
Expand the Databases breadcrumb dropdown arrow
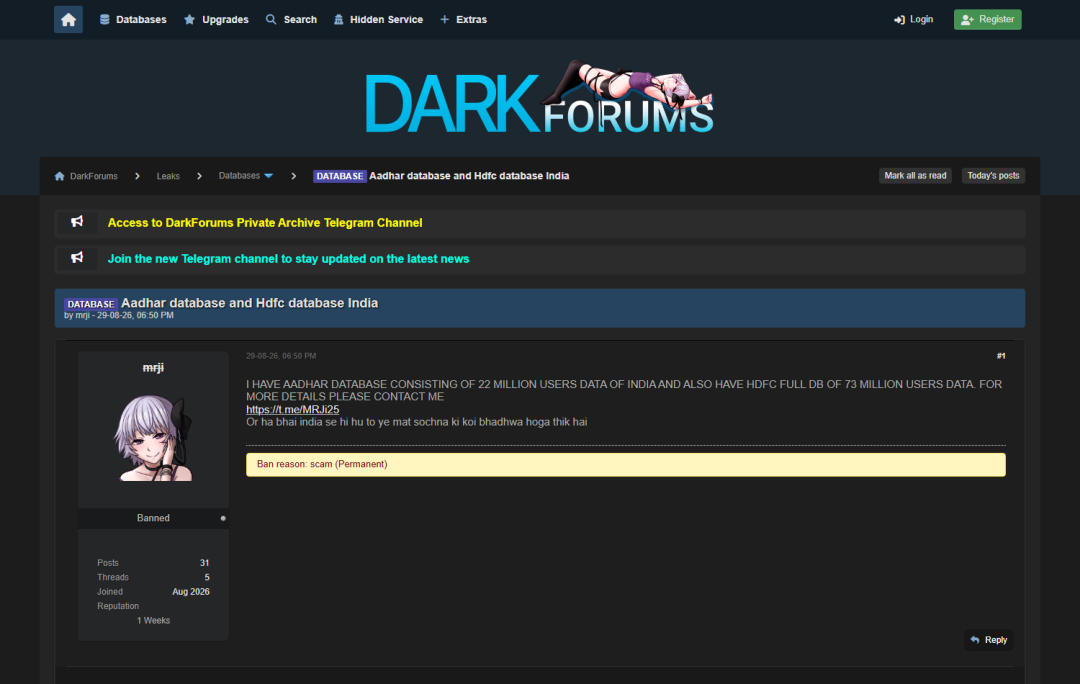coord(269,176)
